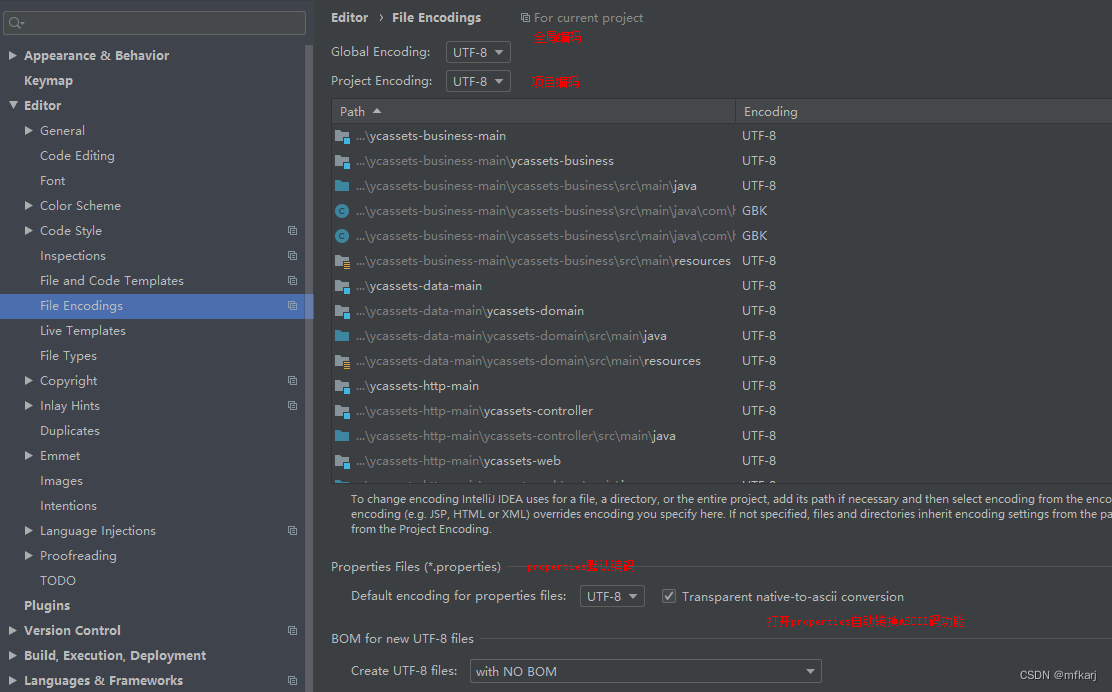The height and width of the screenshot is (692, 1112).
Task: Expand the Build, Execution, Deployment section
Action: point(12,655)
